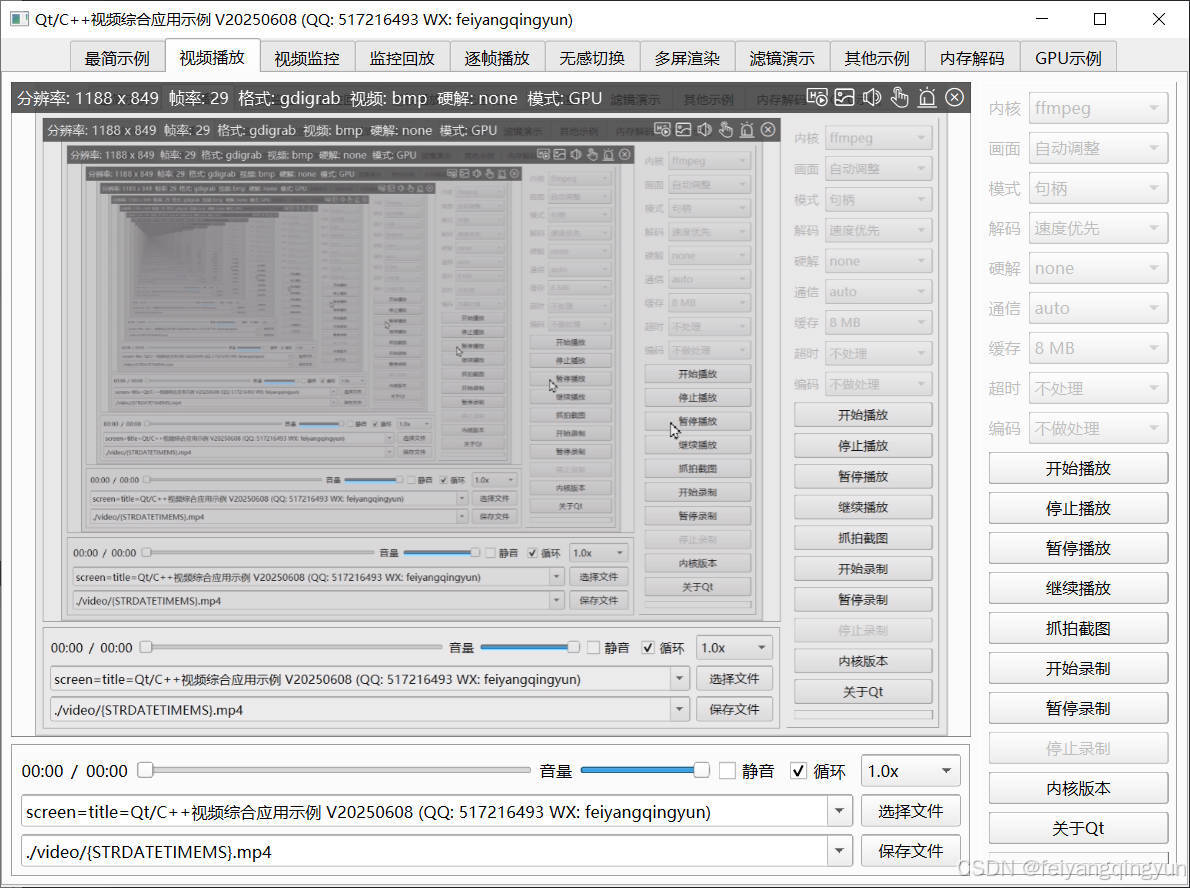1190x888 pixels.
Task: Open the 解码 速度优先 dropdown
Action: pos(1098,228)
